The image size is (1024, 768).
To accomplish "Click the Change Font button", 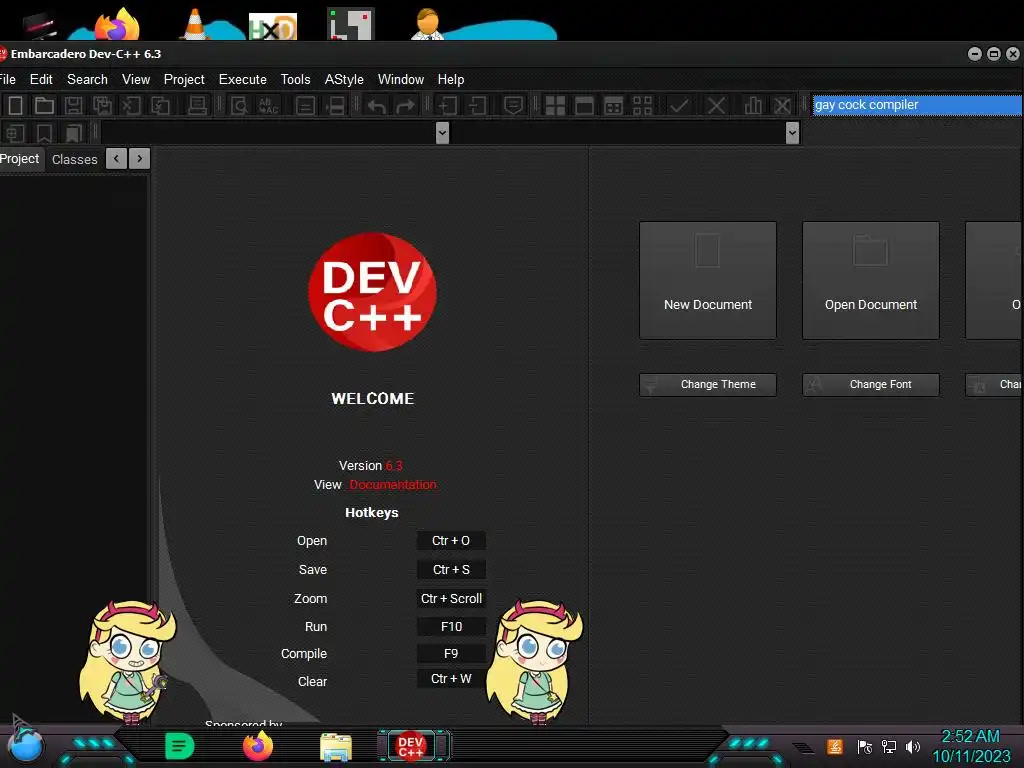I will click(871, 385).
